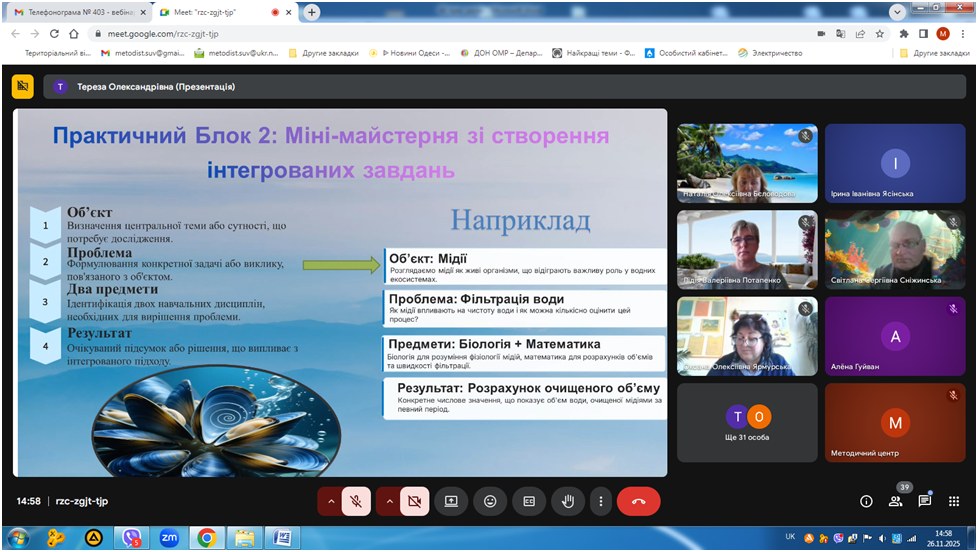Click the present screen (share) icon
This screenshot has height=552, width=978.
(451, 501)
